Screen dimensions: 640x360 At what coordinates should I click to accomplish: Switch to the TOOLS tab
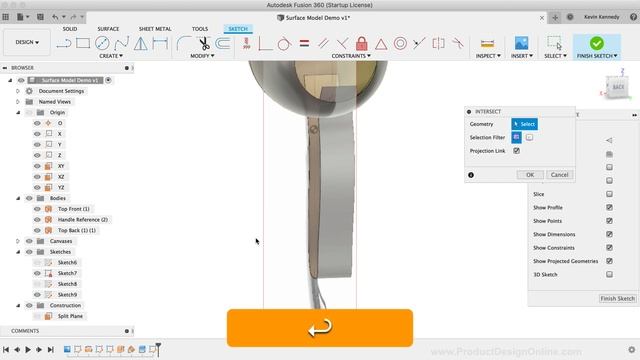pos(200,29)
